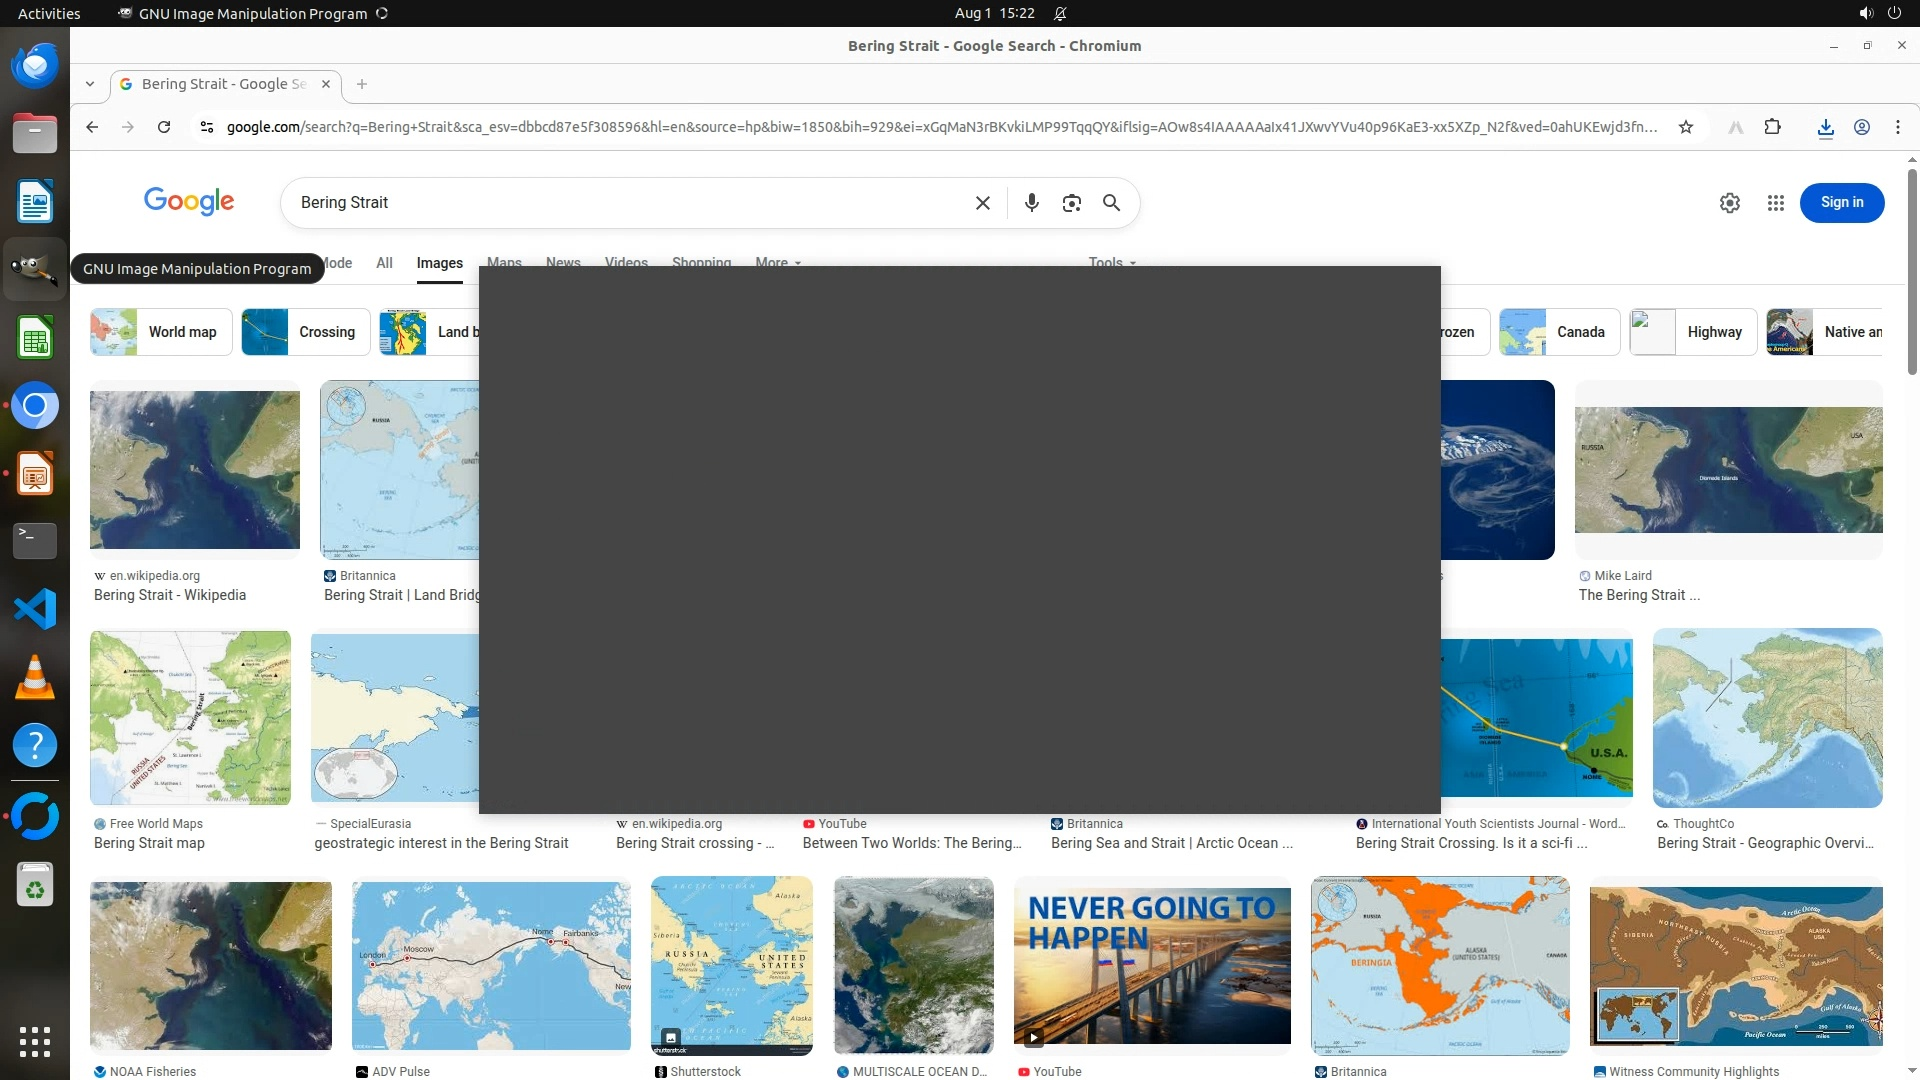
Task: Click the magnifier search button
Action: (1111, 203)
